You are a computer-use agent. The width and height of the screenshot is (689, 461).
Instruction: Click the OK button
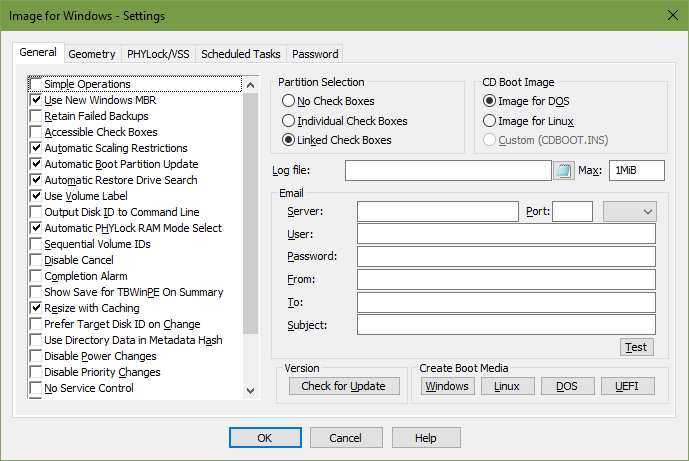point(265,438)
